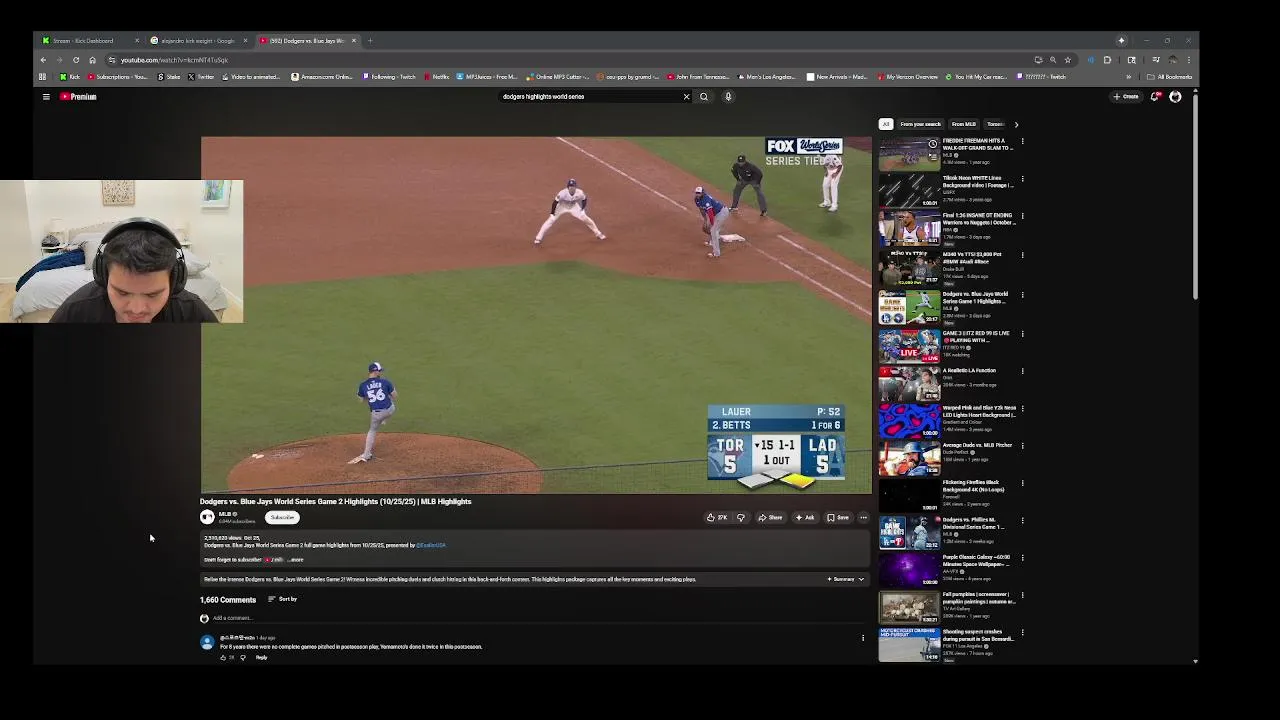The width and height of the screenshot is (1280, 720).
Task: Open the Twitter bookmark
Action: tap(201, 77)
